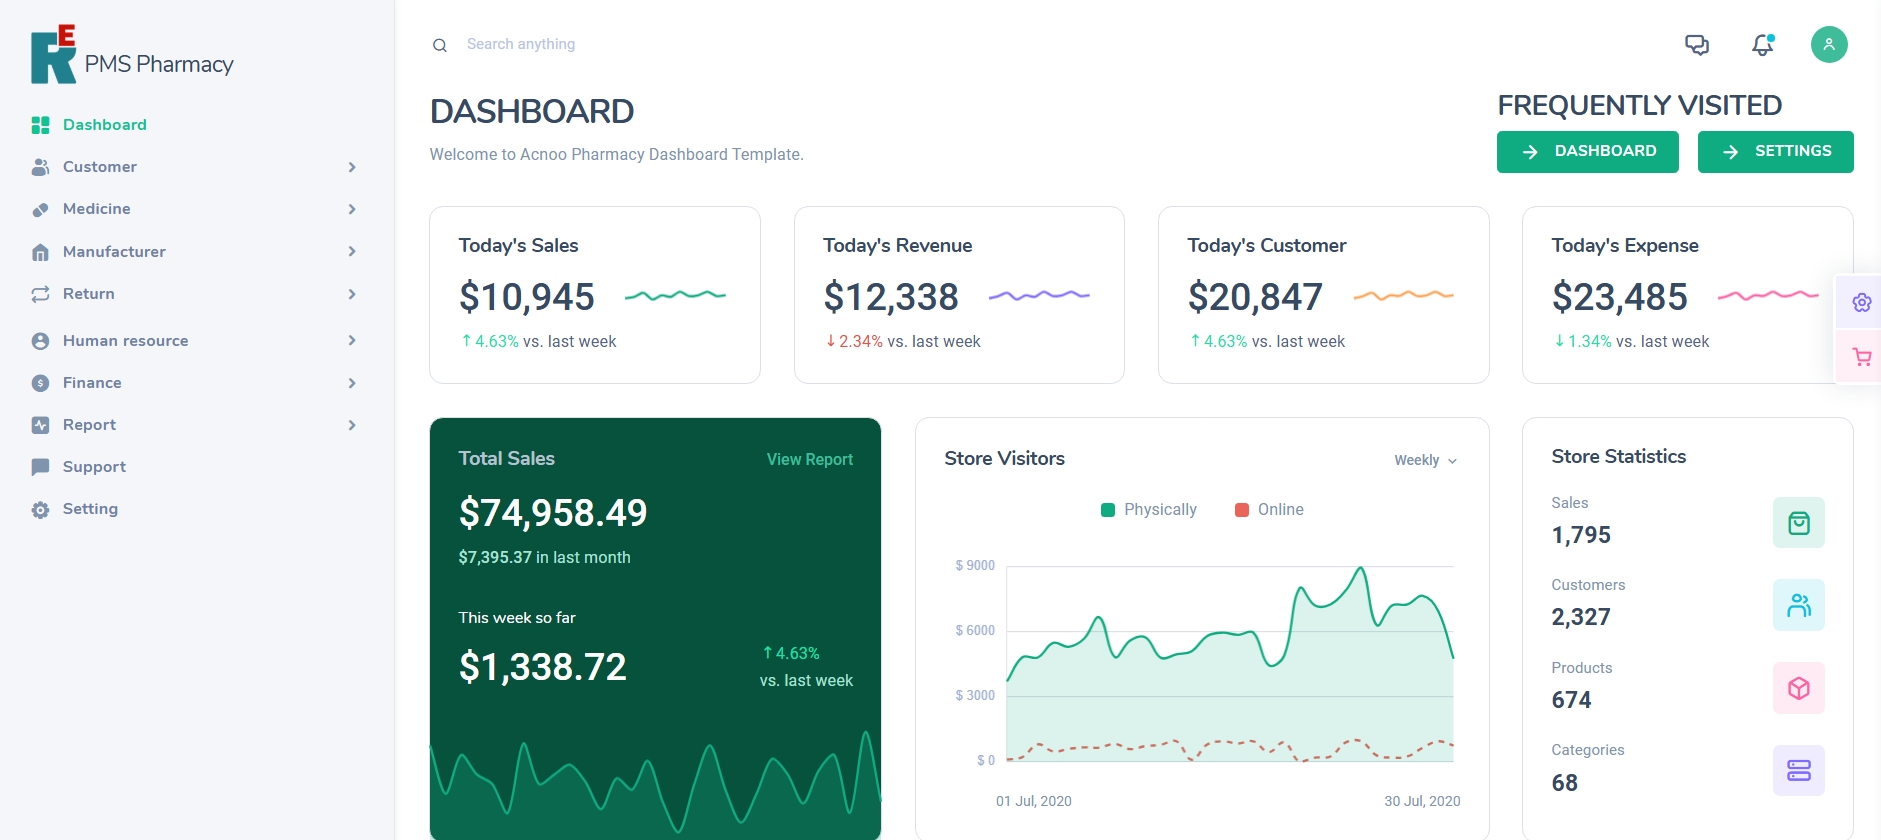Click the Customers users icon in statistics
This screenshot has width=1881, height=840.
coord(1799,605)
